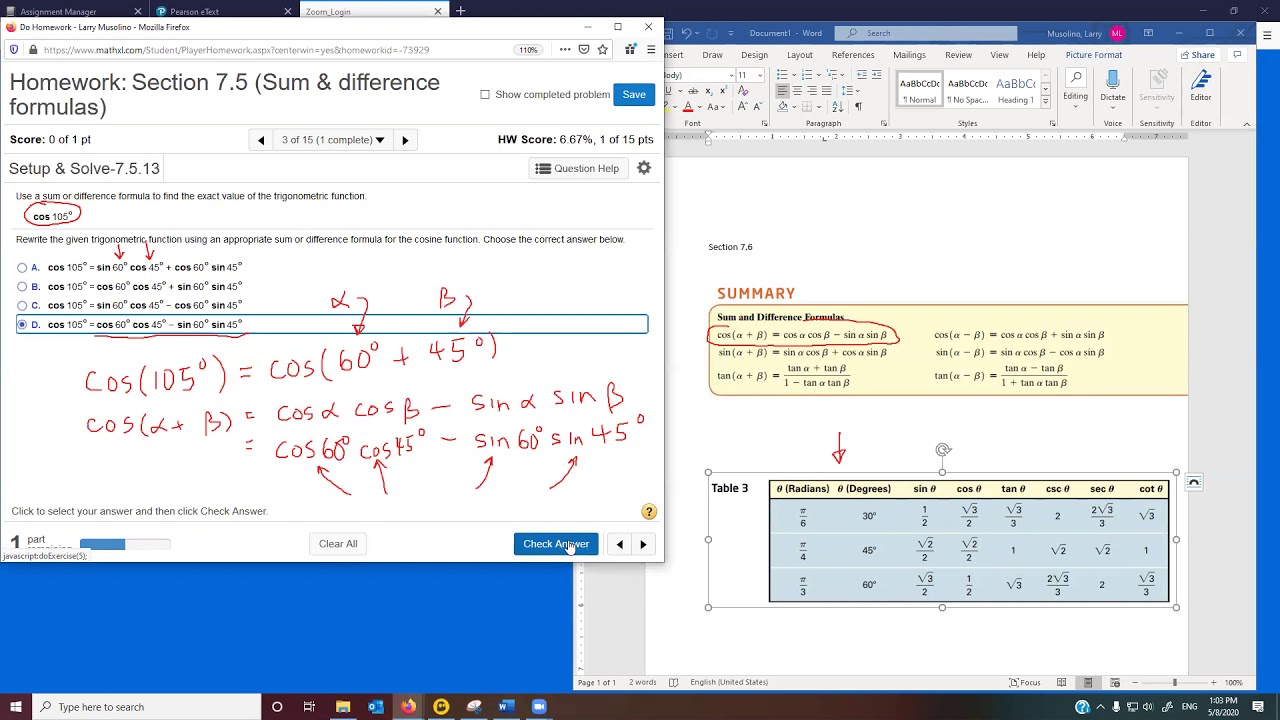
Task: Center align text in Word ribbon
Action: tap(797, 91)
